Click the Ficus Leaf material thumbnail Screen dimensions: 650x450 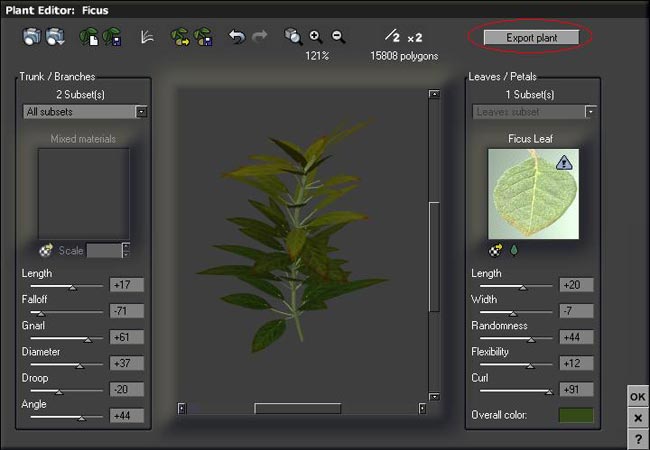pos(533,194)
